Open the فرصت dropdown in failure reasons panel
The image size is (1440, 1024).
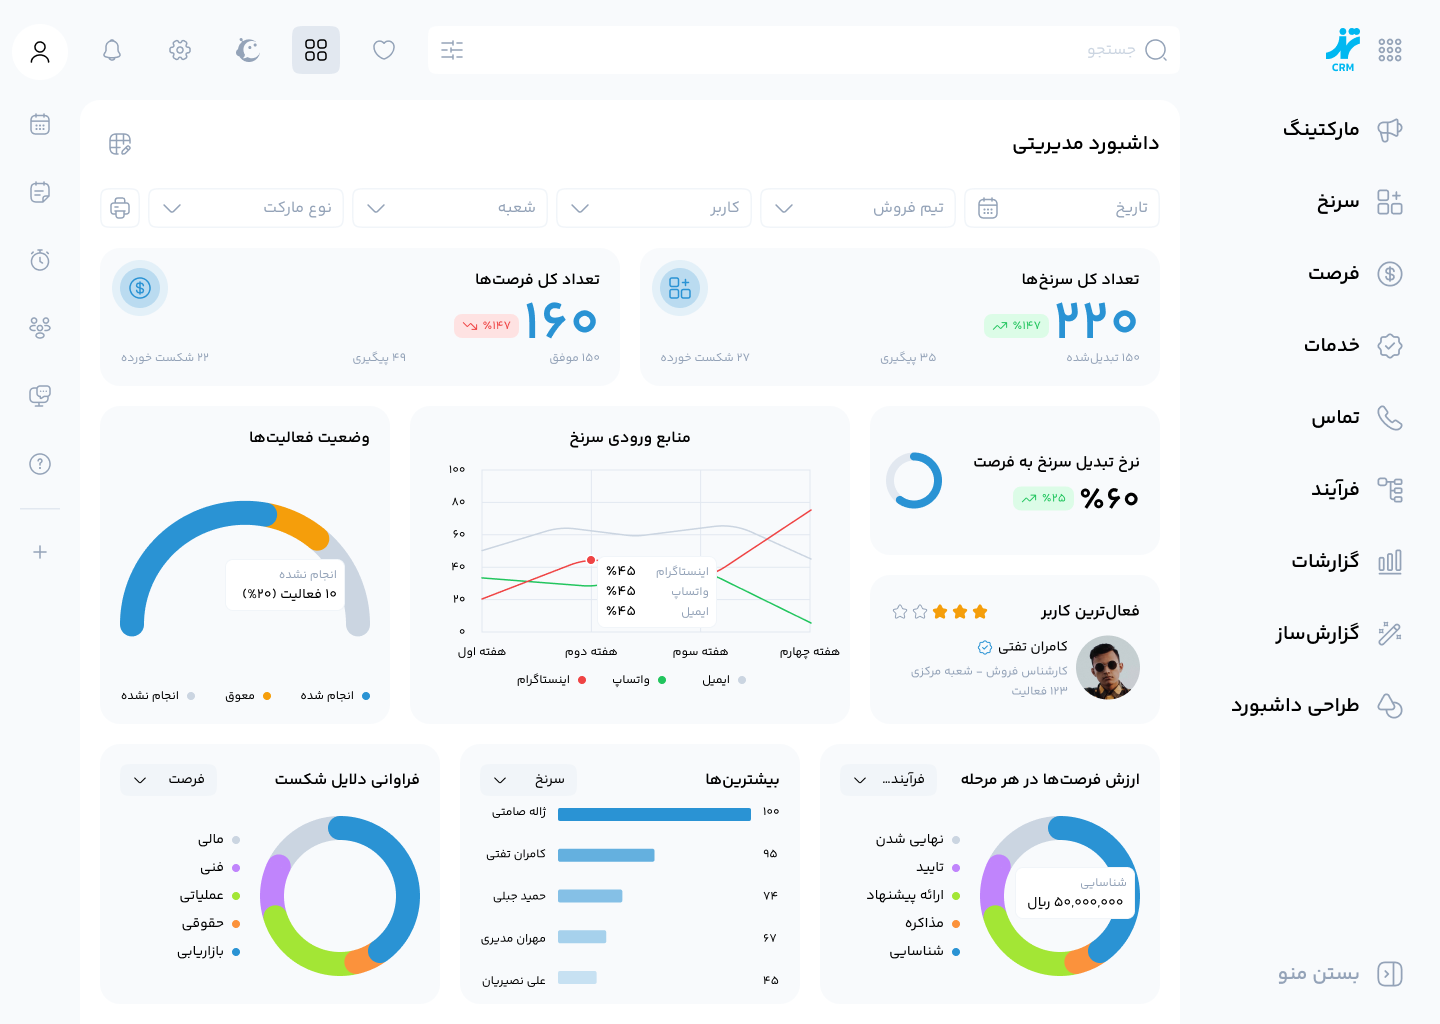[168, 780]
